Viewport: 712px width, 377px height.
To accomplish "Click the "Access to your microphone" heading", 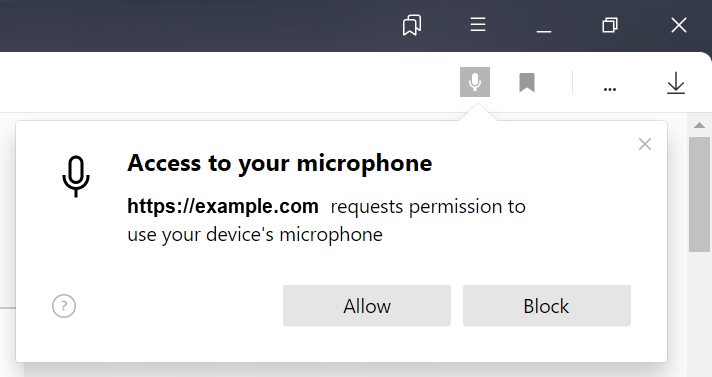I will pos(280,163).
